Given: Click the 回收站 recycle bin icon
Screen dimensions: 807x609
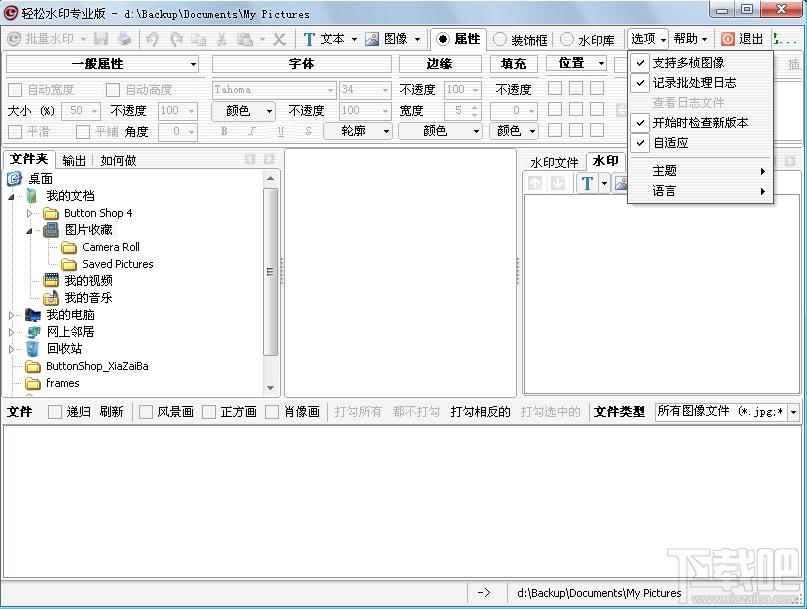Looking at the screenshot, I should click(x=32, y=349).
